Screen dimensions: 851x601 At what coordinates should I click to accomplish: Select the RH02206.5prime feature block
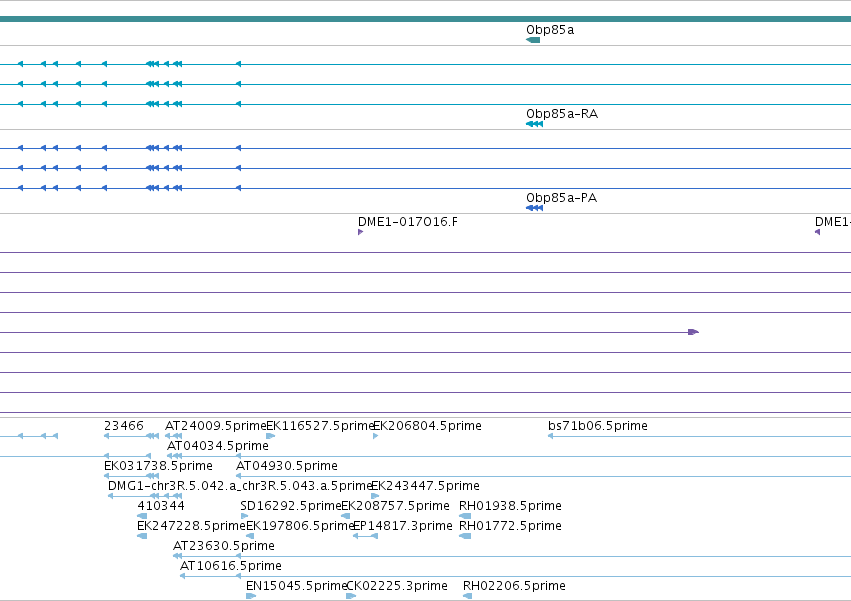point(467,596)
